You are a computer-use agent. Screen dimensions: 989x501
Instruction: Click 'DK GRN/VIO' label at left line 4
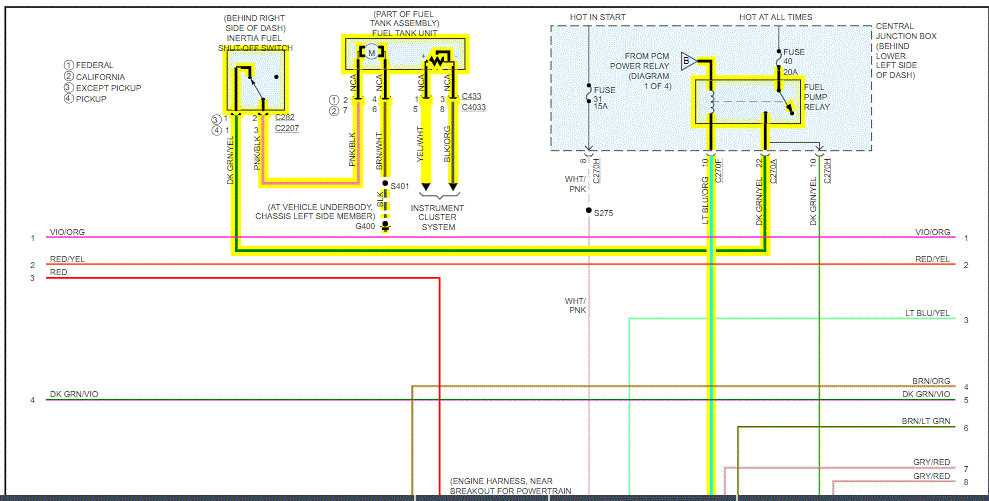pos(74,394)
